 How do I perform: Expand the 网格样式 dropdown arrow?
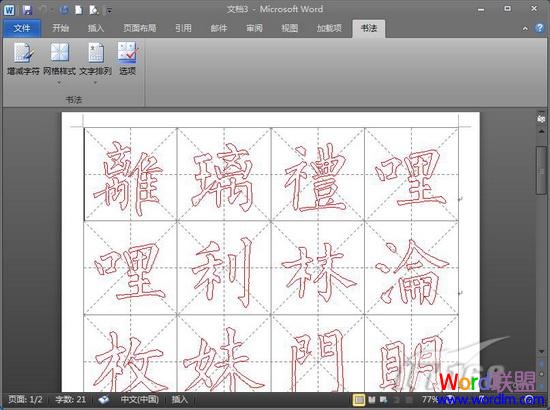59,83
